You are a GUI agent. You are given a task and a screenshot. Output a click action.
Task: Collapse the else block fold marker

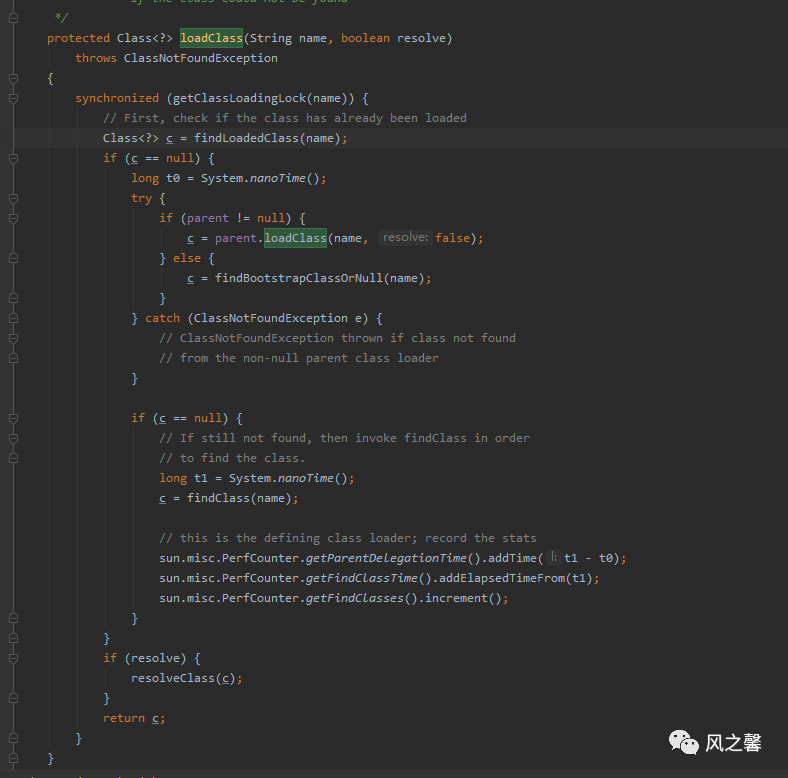click(x=14, y=258)
